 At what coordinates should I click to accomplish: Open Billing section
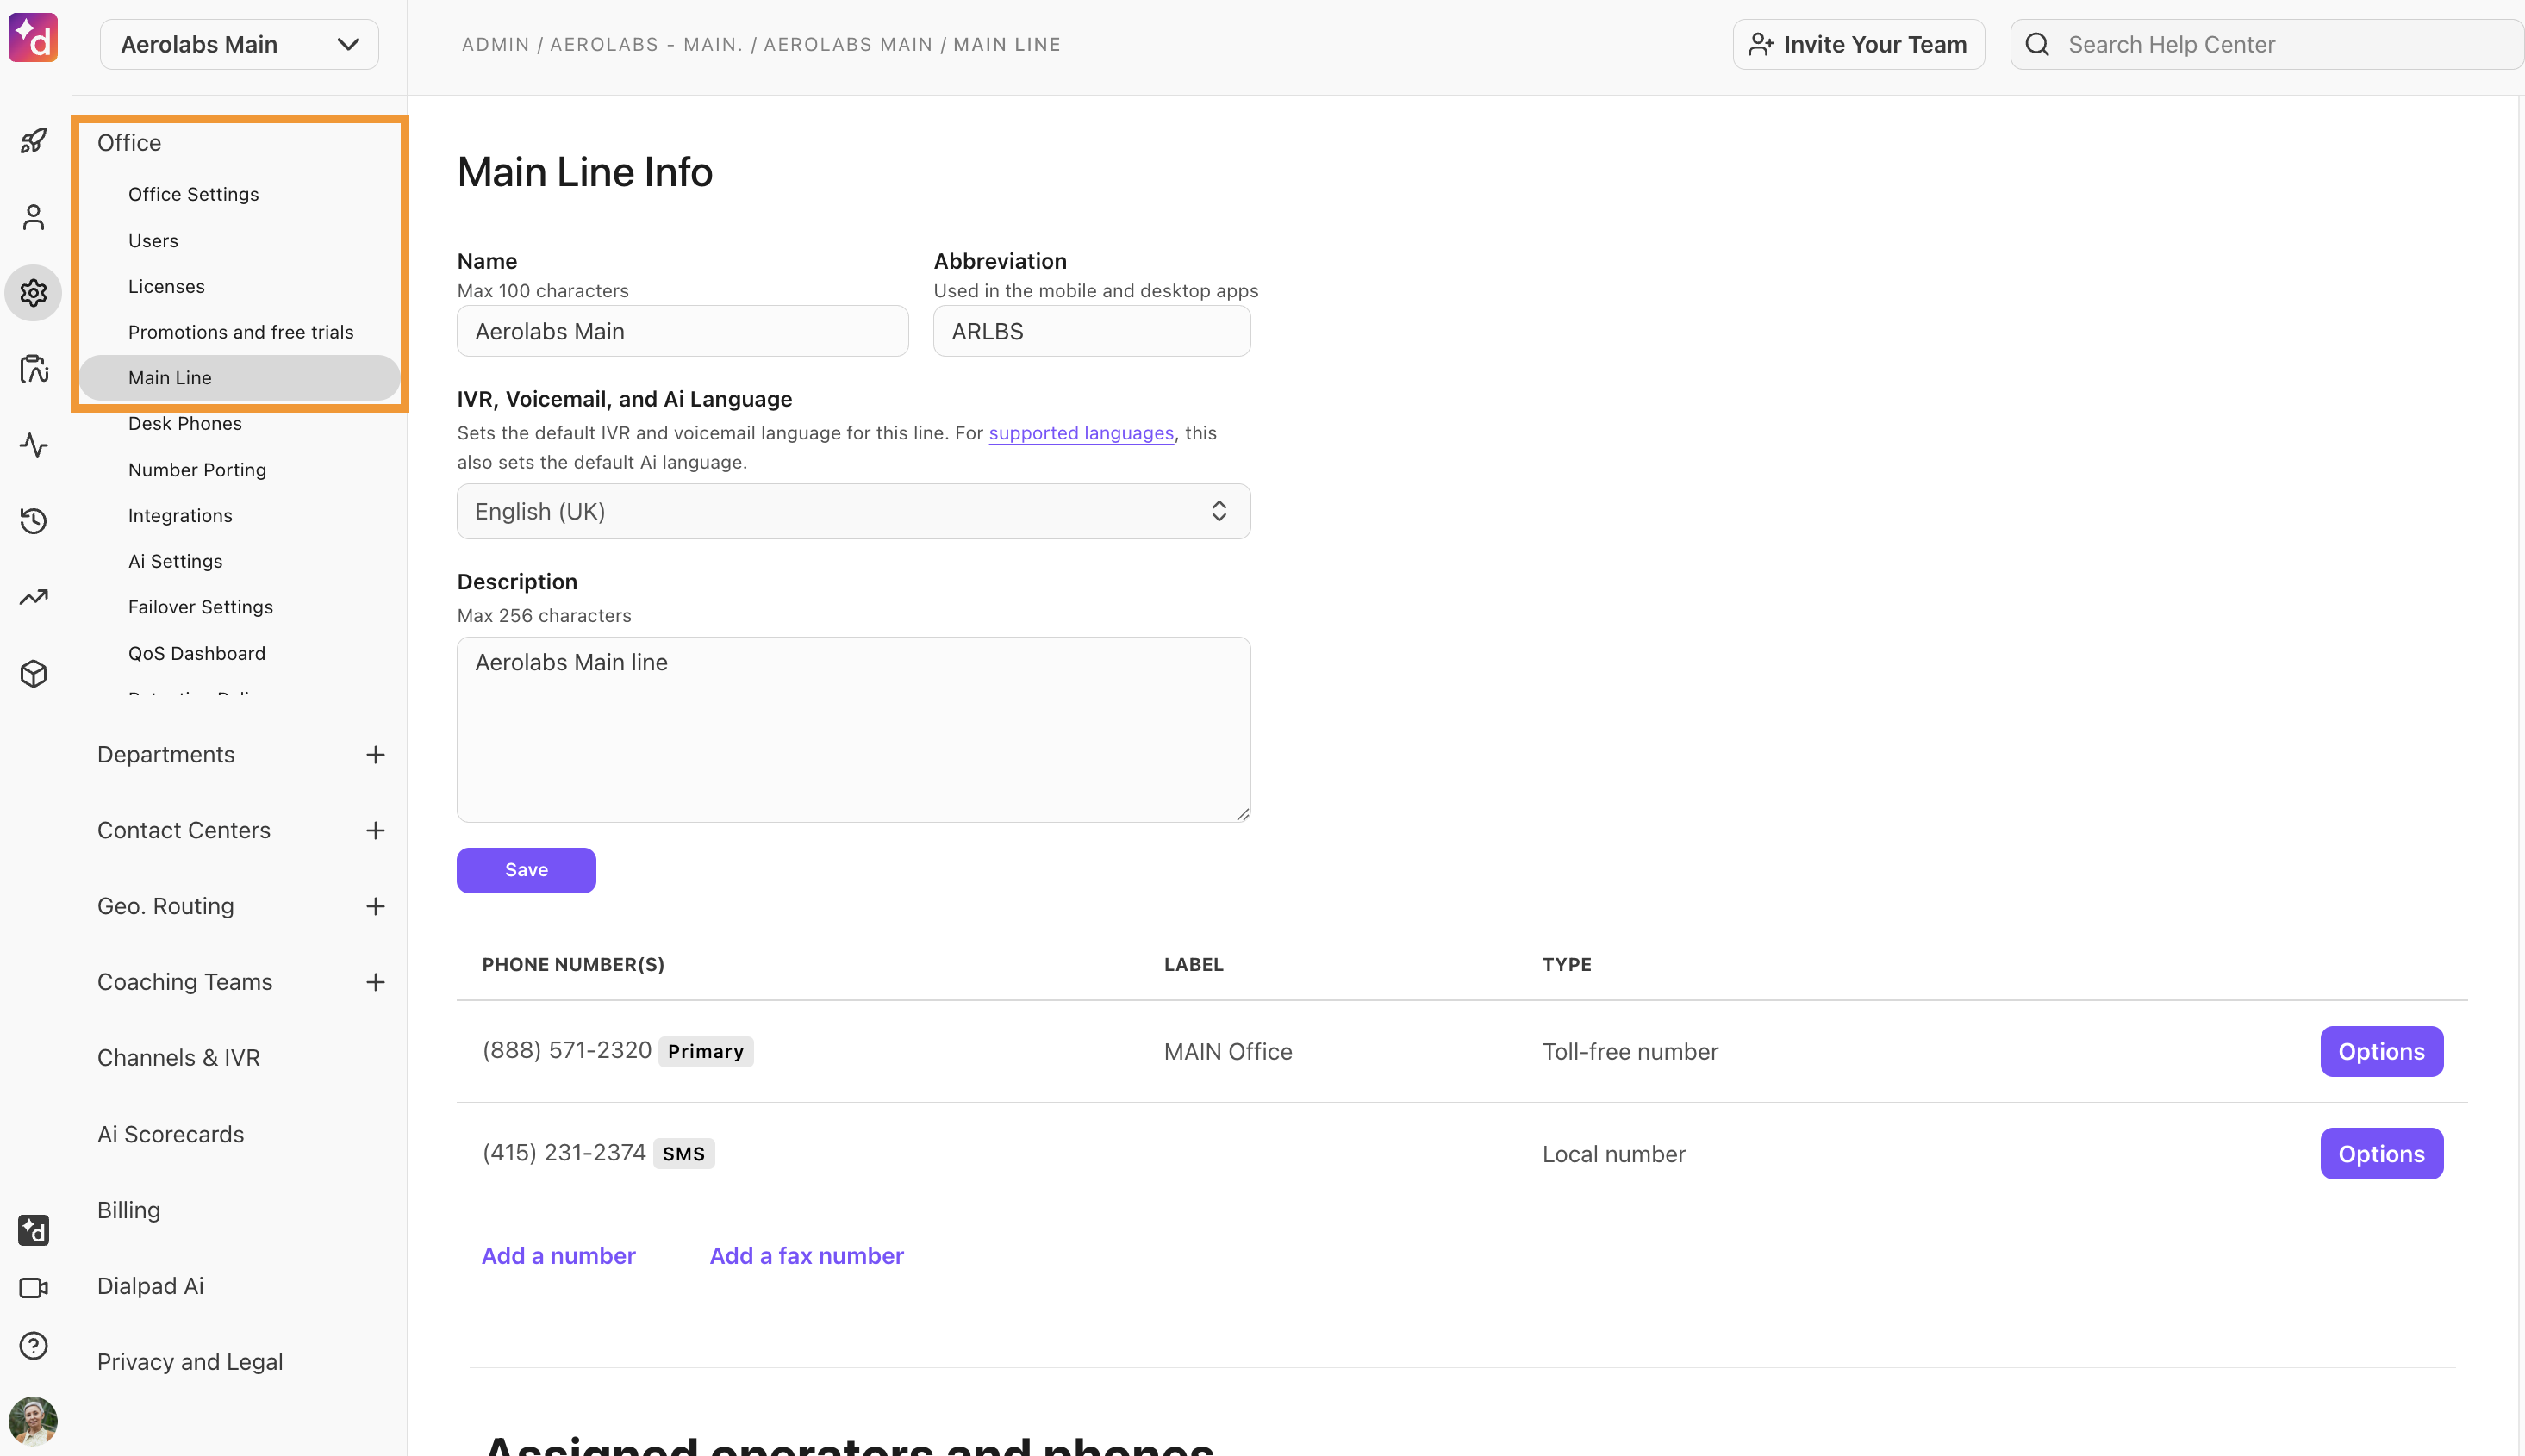pyautogui.click(x=129, y=1210)
